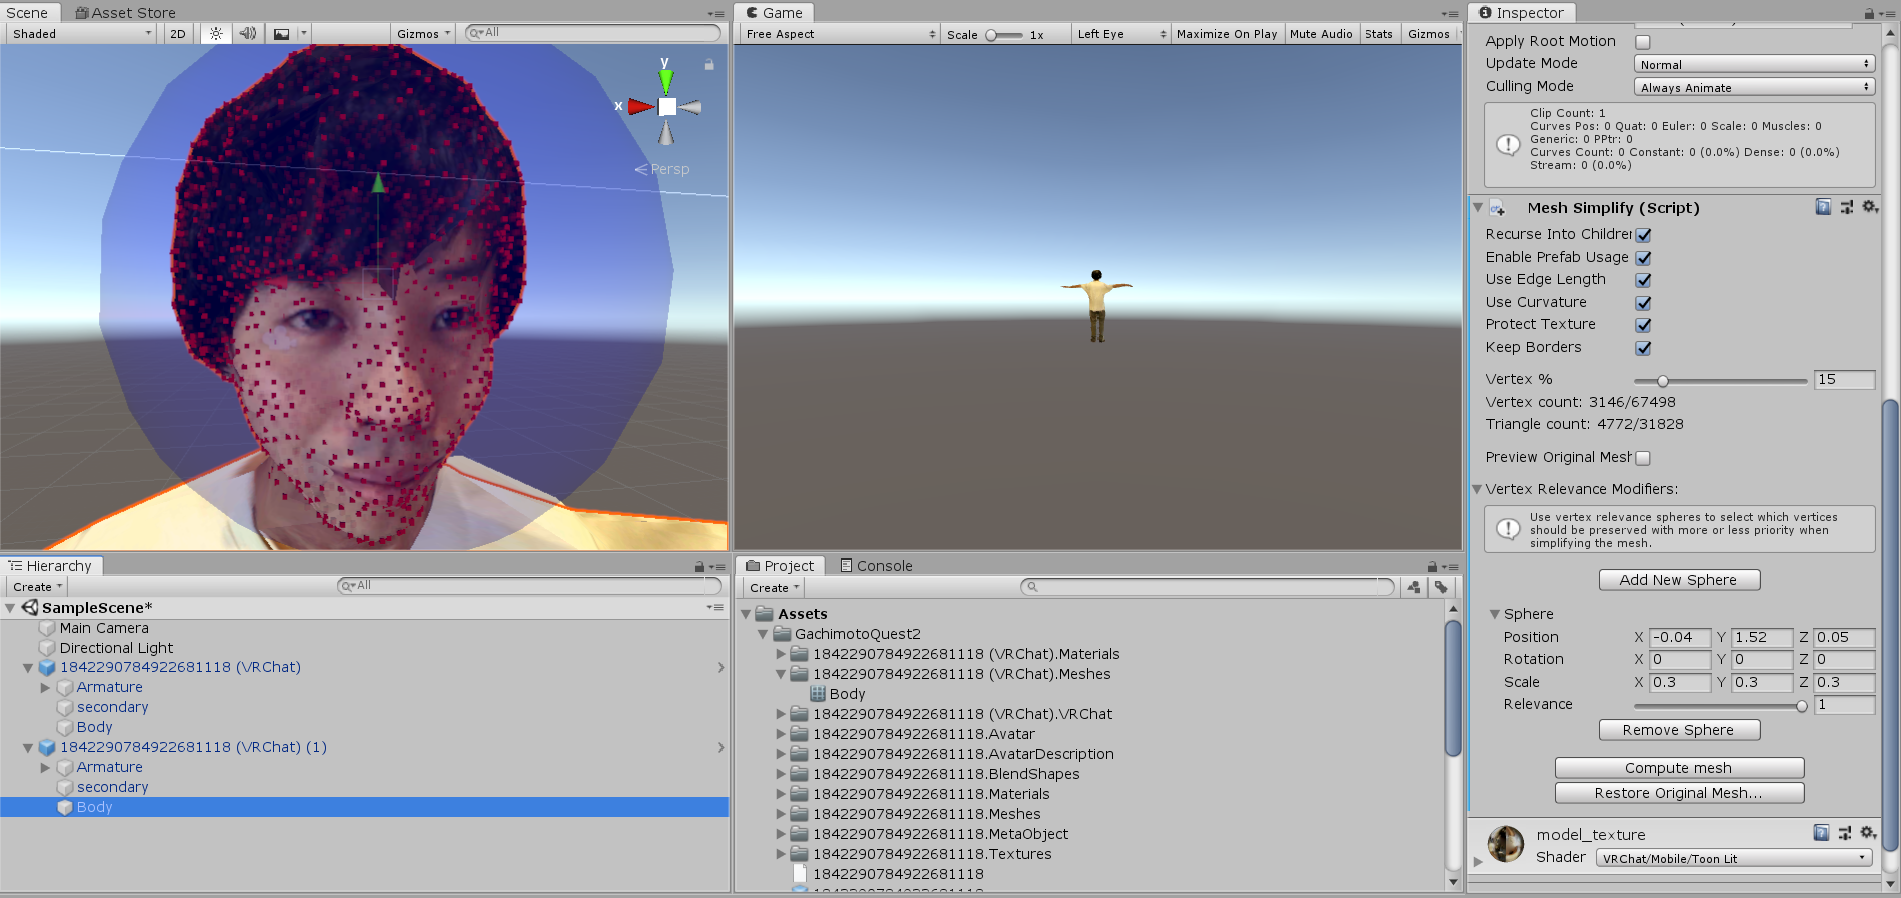This screenshot has width=1901, height=898.
Task: Click Remove Sphere button
Action: [1678, 730]
